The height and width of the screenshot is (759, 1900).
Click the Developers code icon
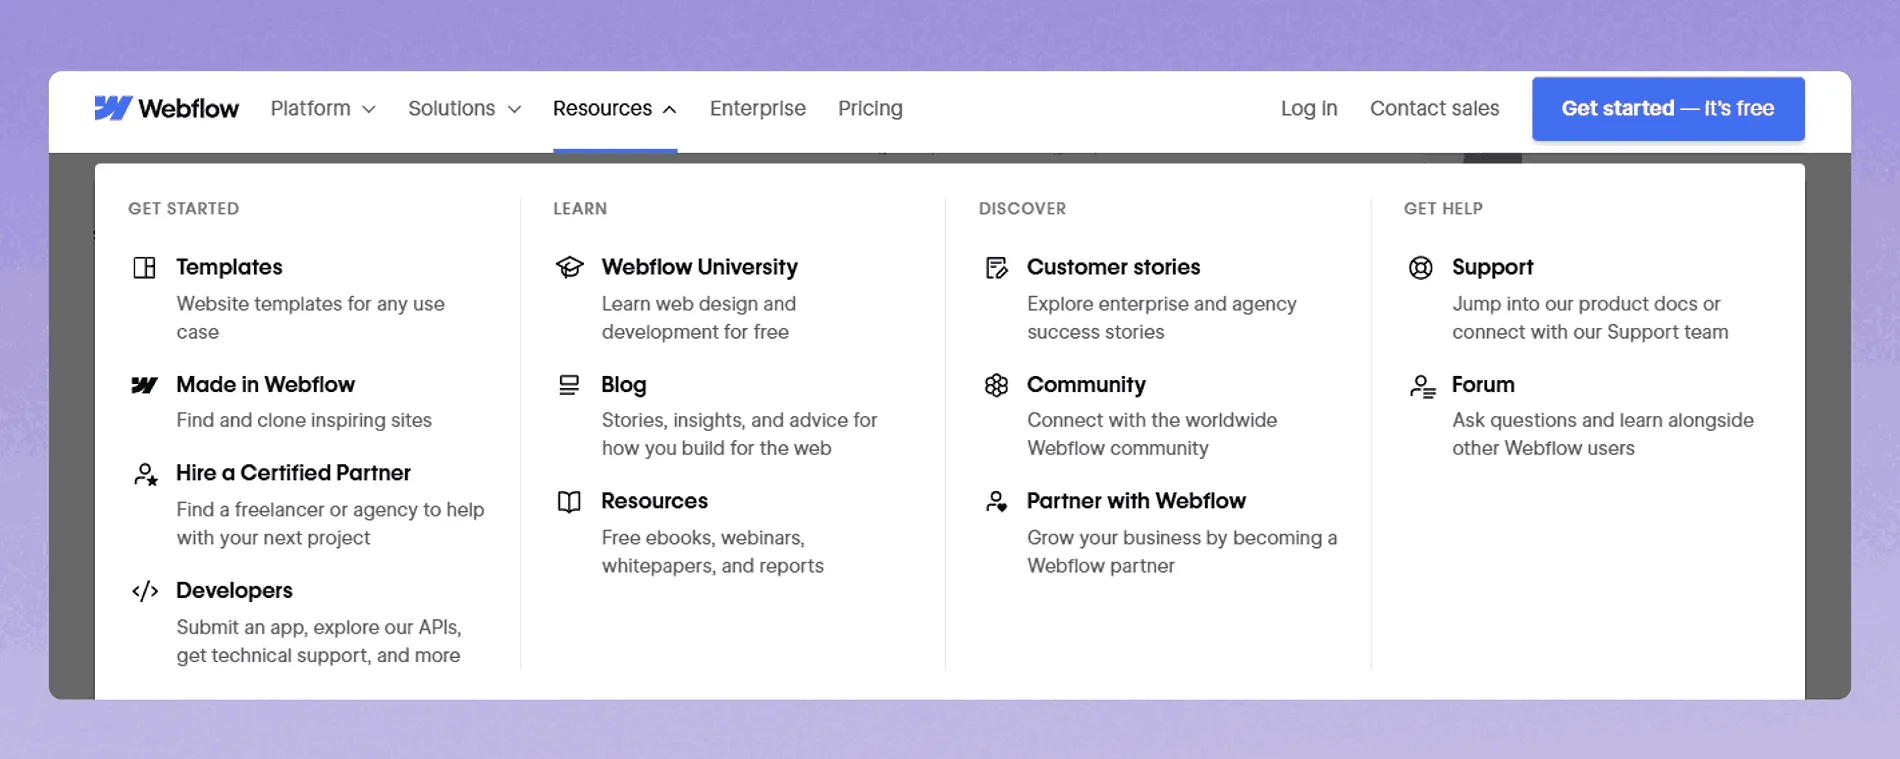(146, 590)
